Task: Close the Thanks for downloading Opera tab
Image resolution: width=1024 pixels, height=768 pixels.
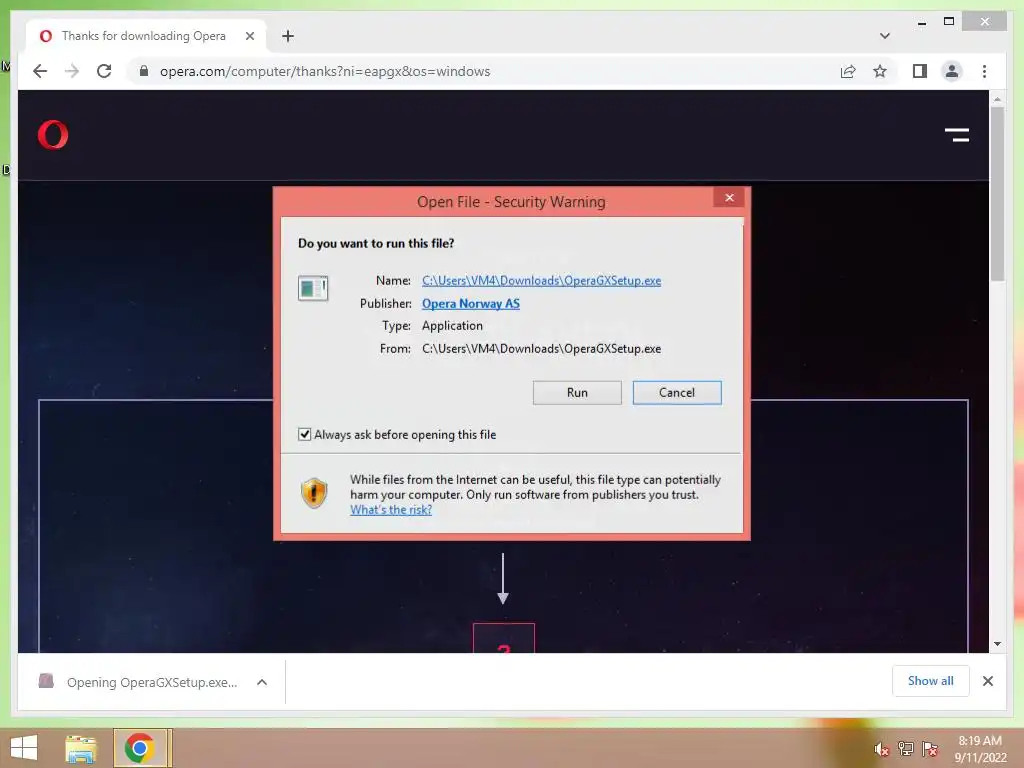Action: coord(249,36)
